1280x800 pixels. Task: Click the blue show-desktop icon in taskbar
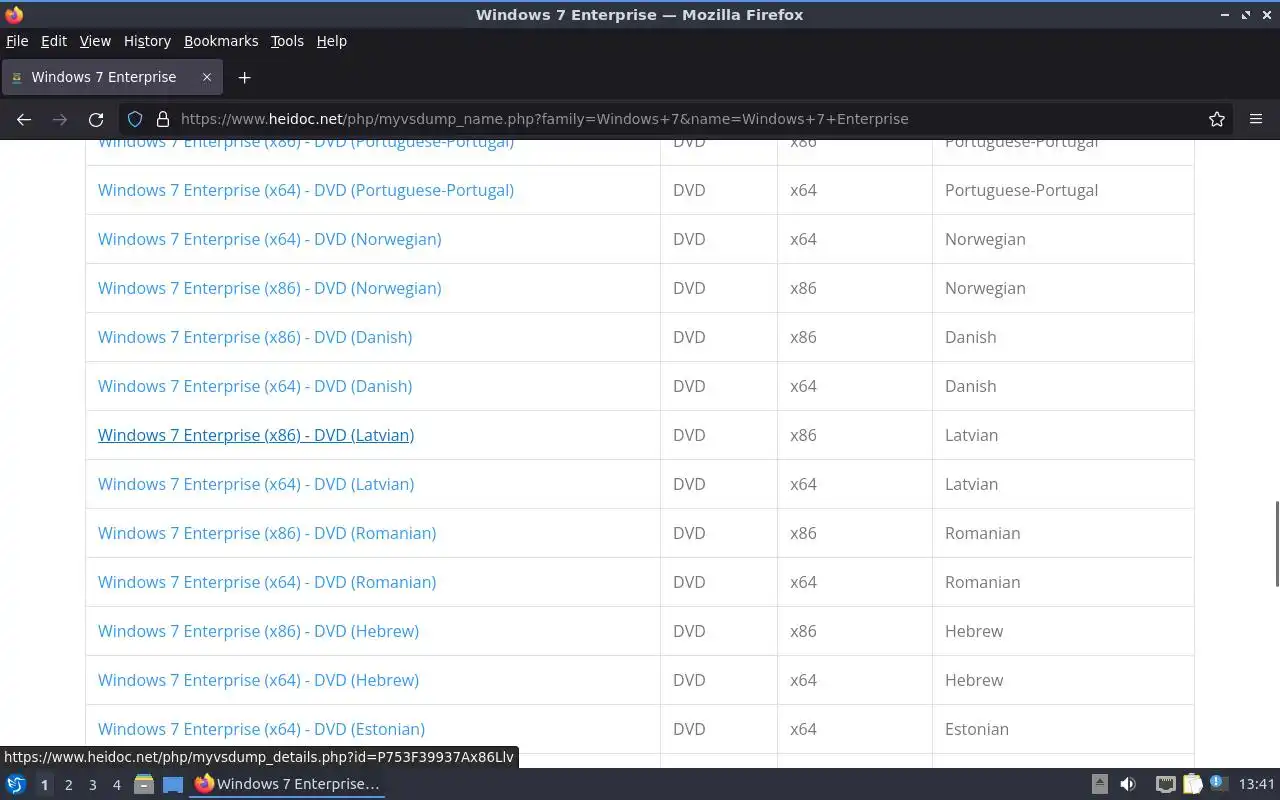coord(173,784)
